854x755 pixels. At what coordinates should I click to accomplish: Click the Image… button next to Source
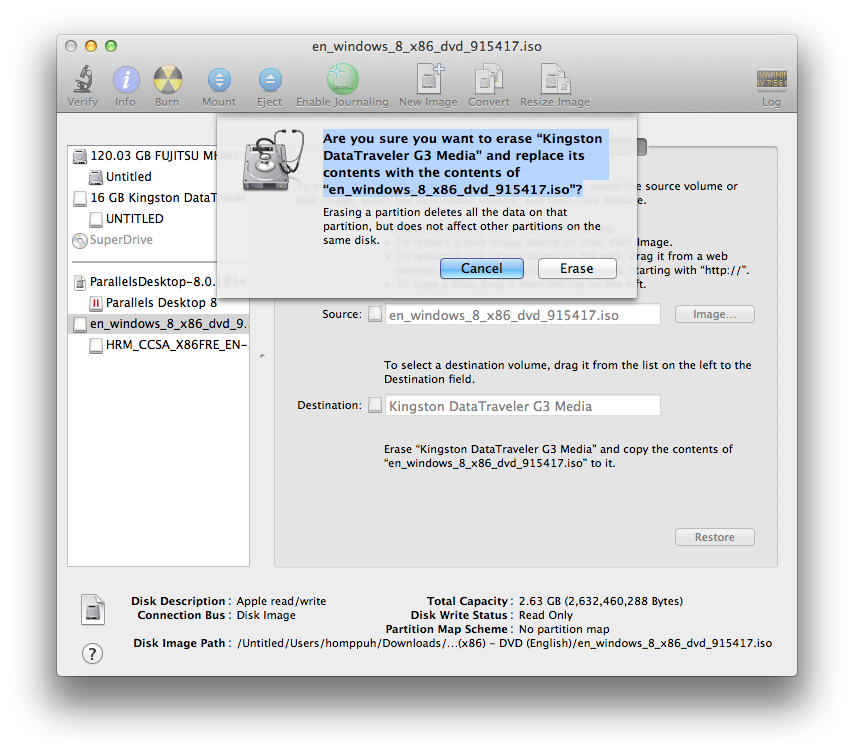coord(715,314)
